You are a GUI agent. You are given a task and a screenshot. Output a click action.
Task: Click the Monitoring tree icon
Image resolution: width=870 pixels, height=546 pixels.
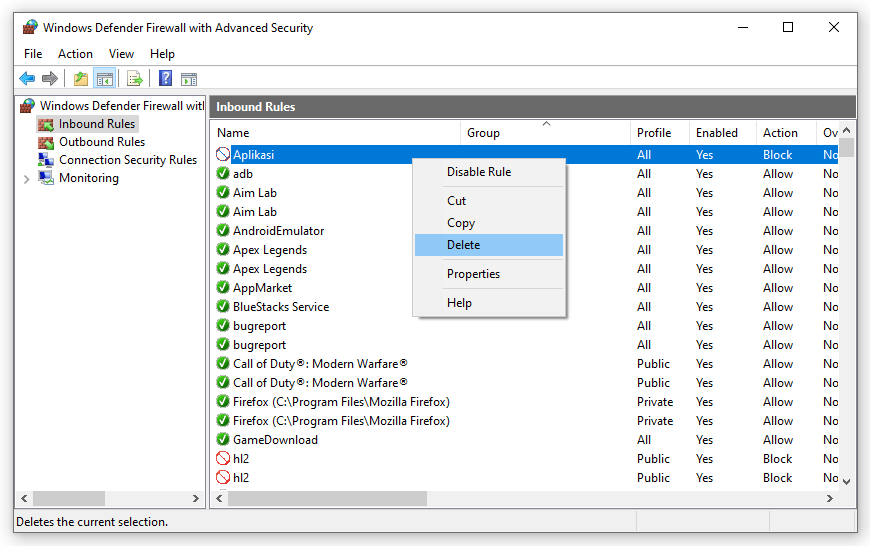[45, 178]
